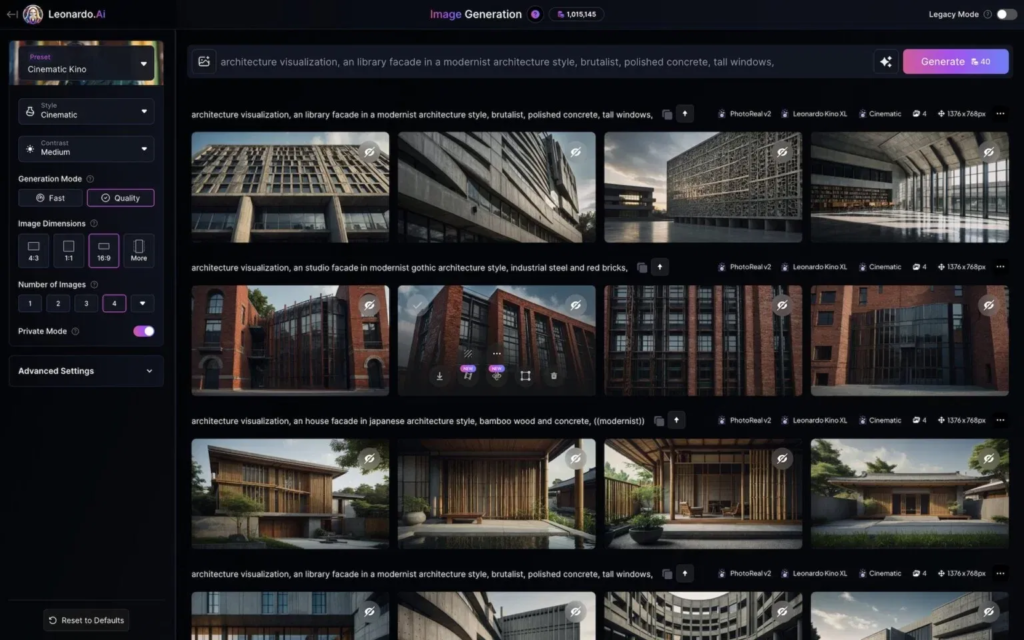Toggle visibility of first library facade image
Viewport: 1024px width, 640px height.
click(369, 152)
